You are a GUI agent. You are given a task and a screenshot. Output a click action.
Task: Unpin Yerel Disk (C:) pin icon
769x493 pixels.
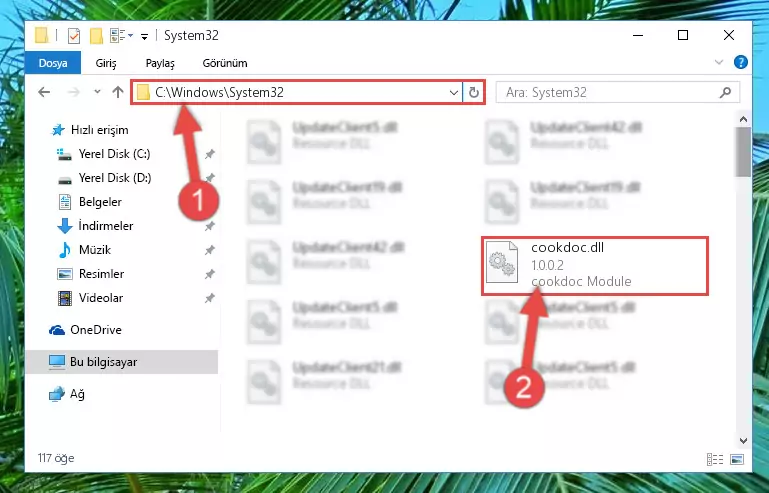209,154
